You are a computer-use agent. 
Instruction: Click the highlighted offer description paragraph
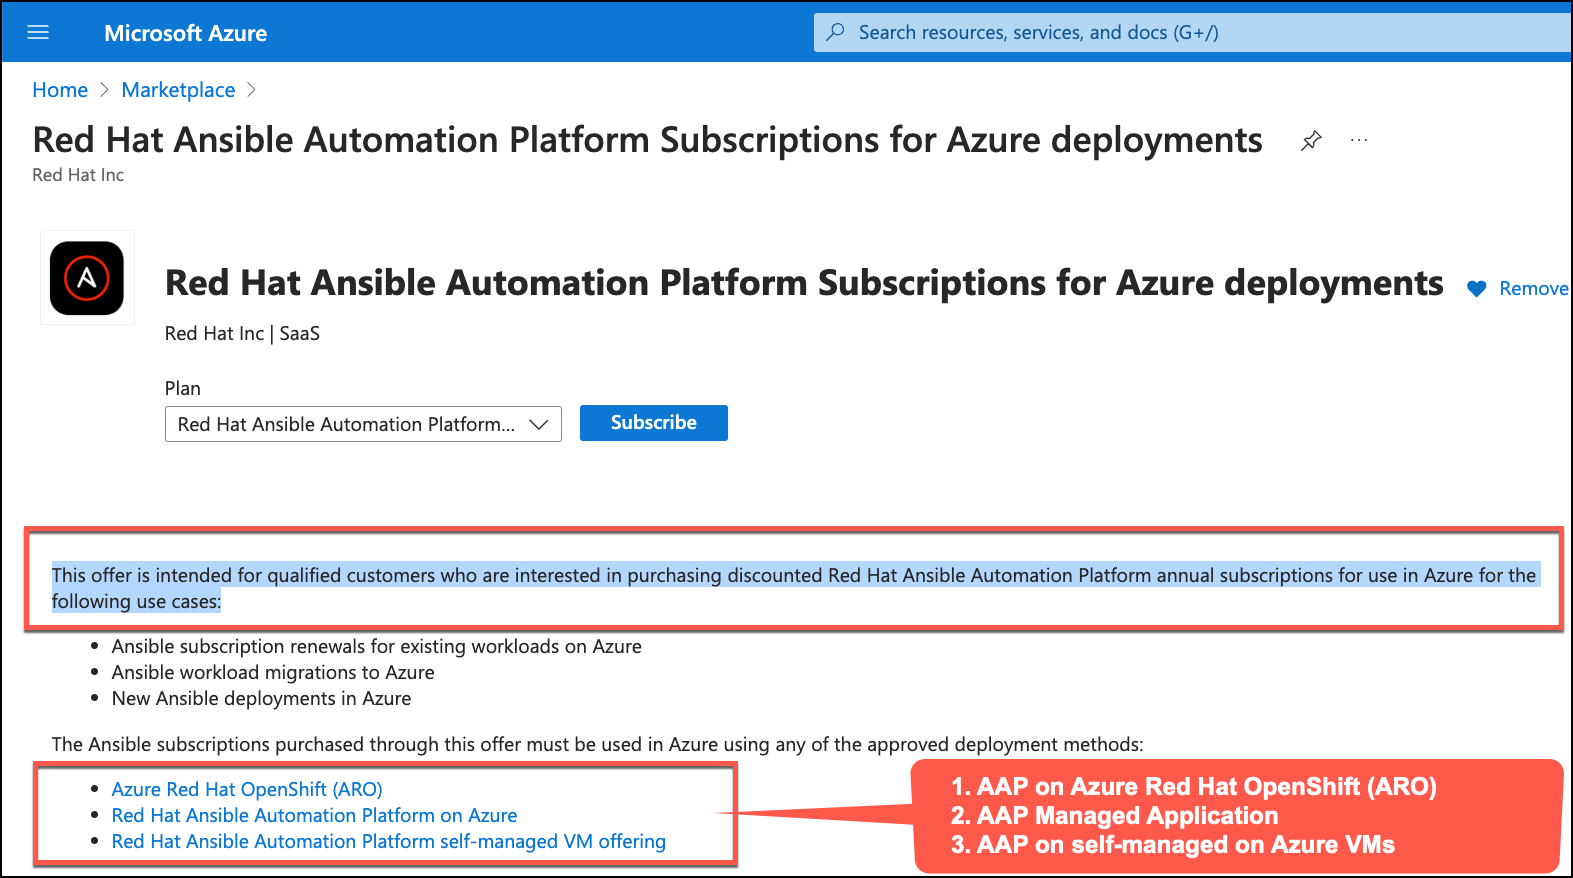click(x=793, y=588)
